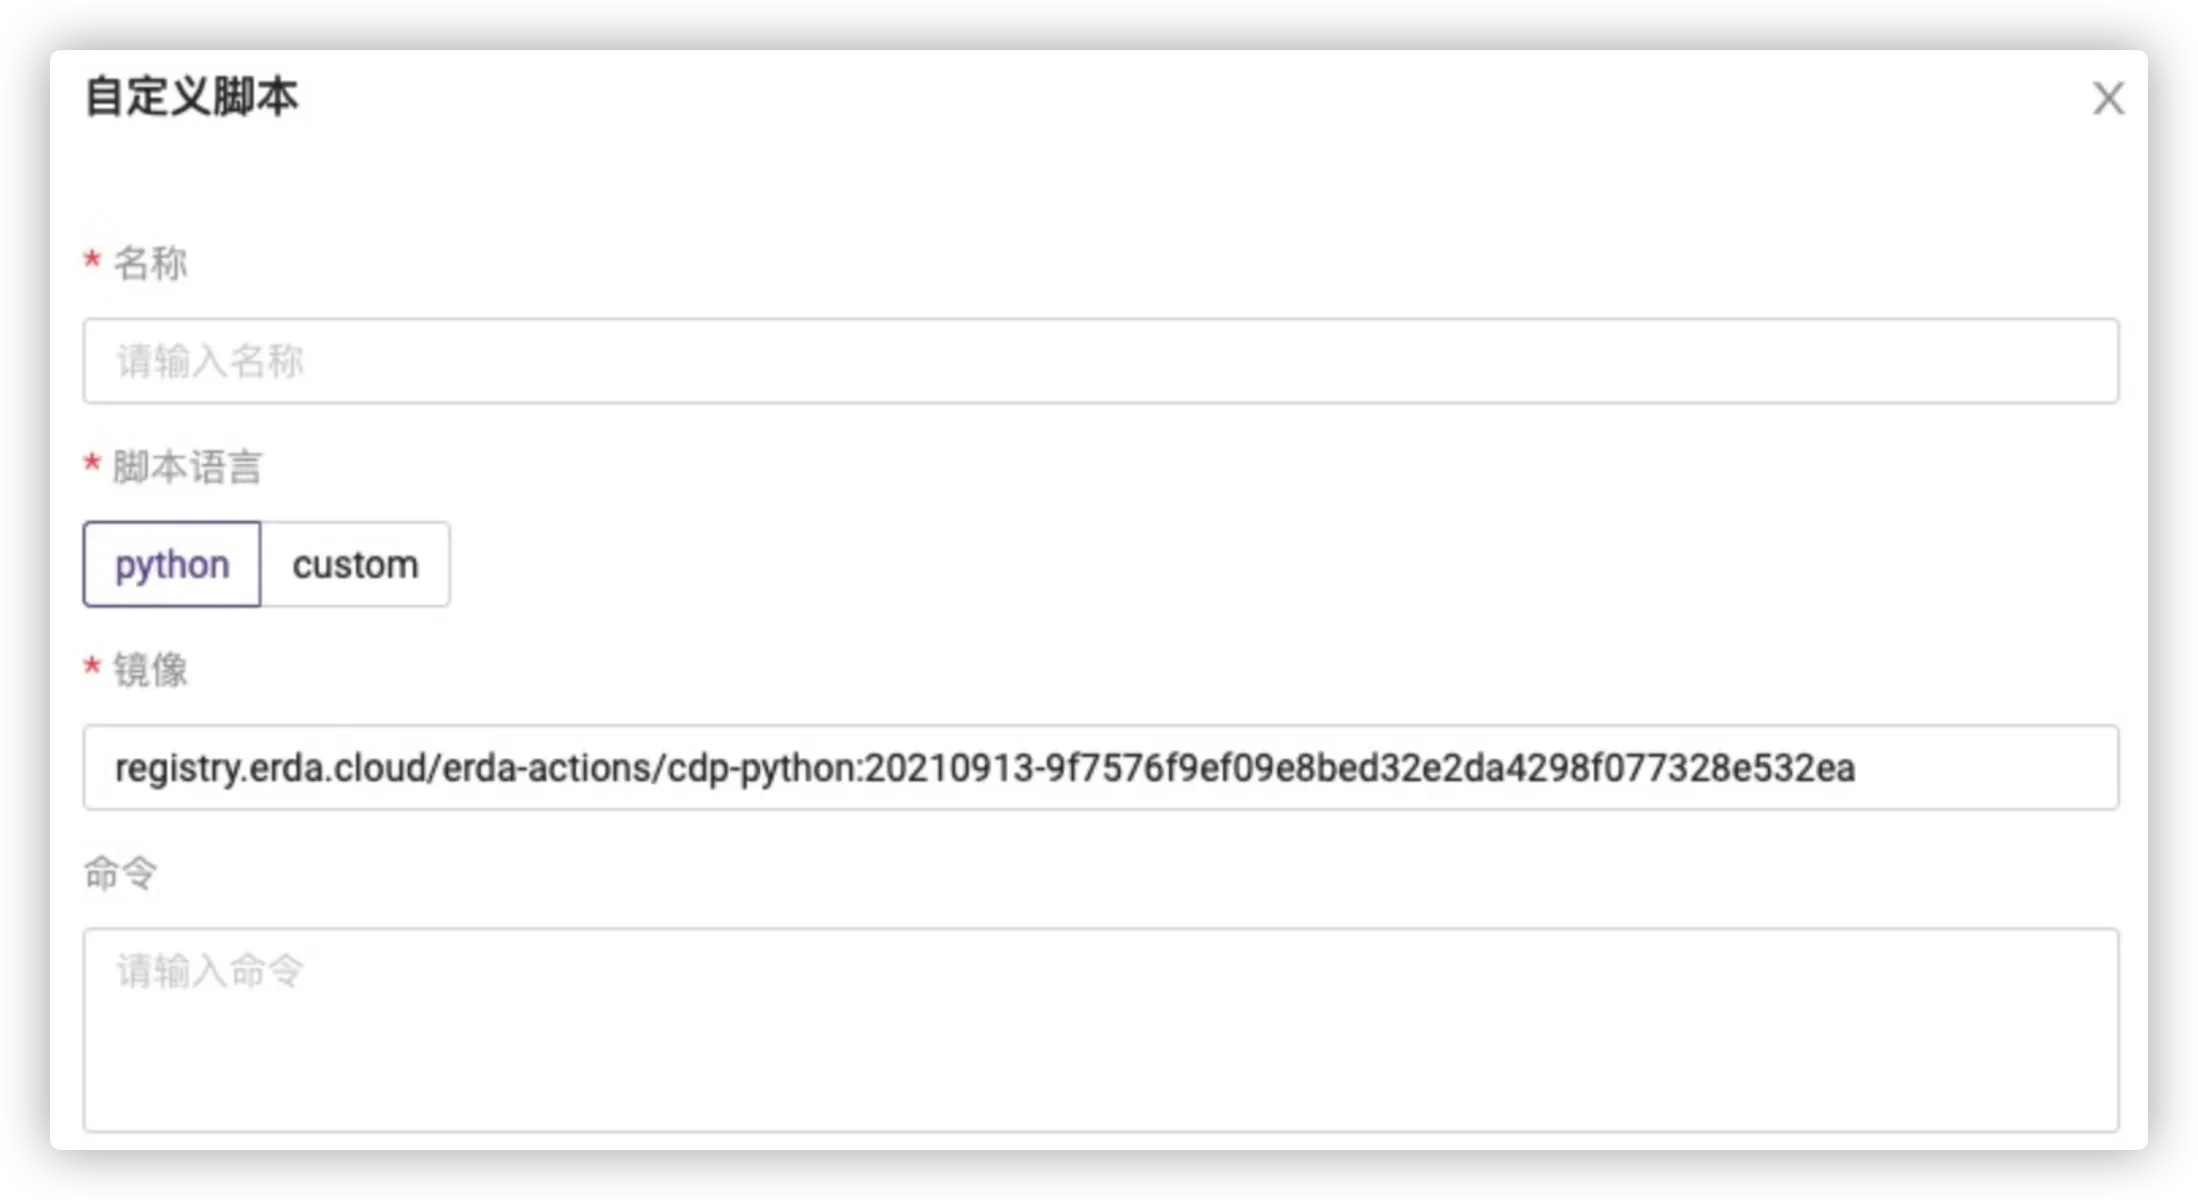Click the red asterisk beside 脚本语言

(x=92, y=463)
